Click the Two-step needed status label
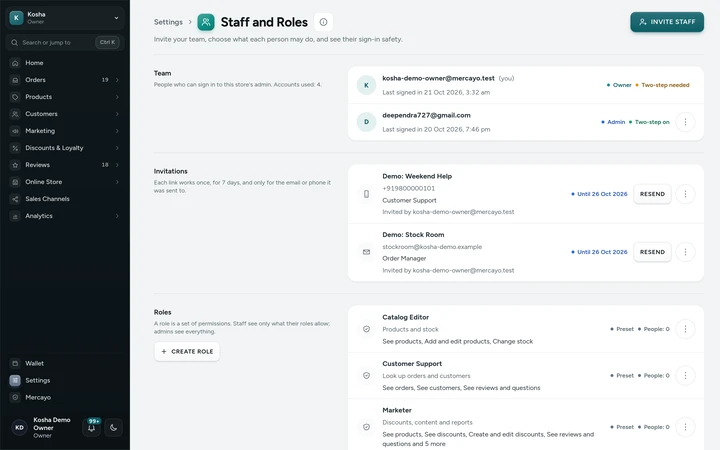 (x=665, y=85)
